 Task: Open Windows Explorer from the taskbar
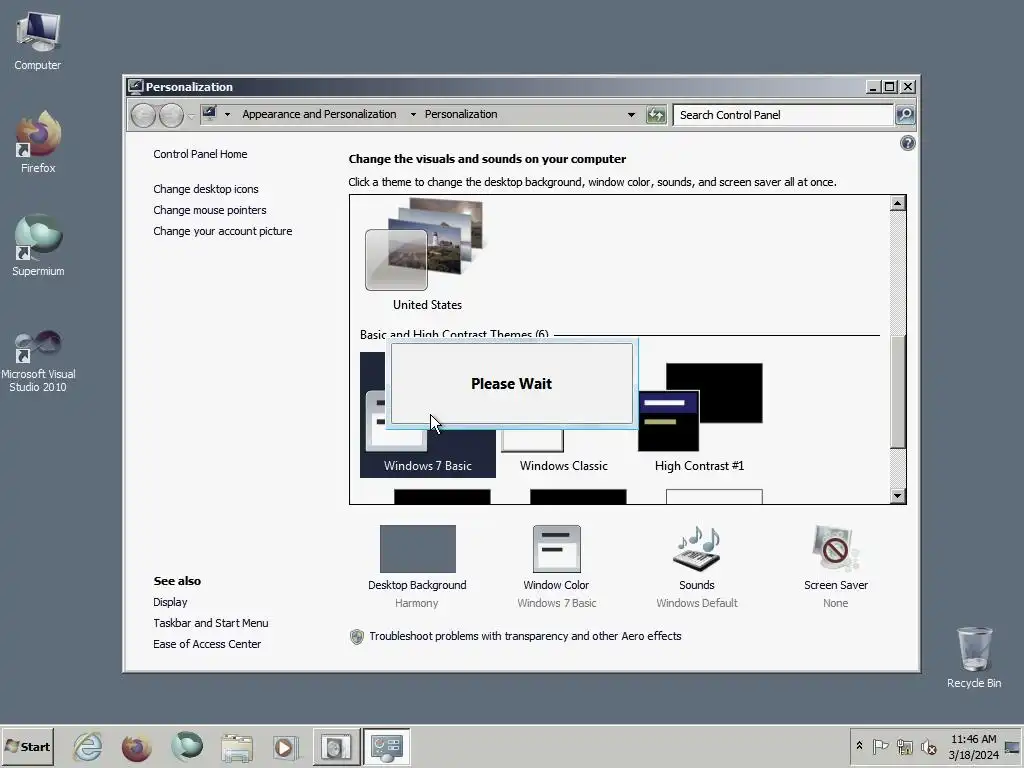pyautogui.click(x=236, y=746)
